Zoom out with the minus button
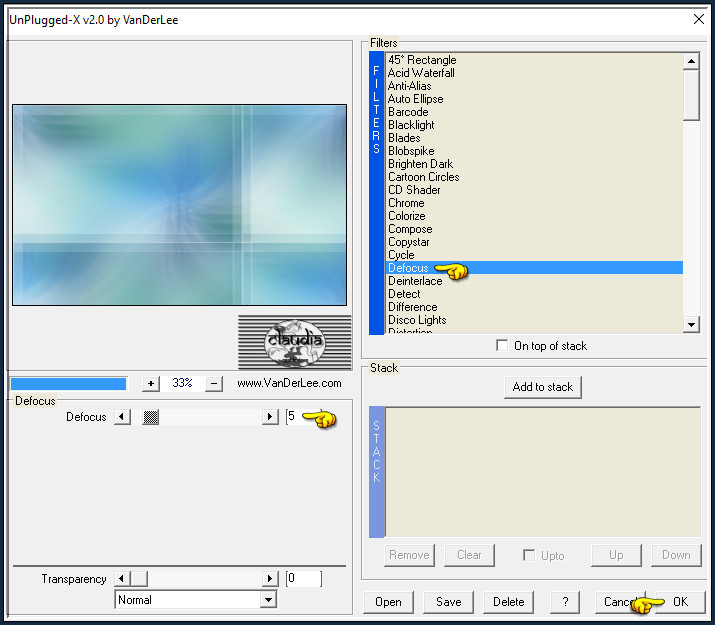This screenshot has height=625, width=715. tap(214, 383)
